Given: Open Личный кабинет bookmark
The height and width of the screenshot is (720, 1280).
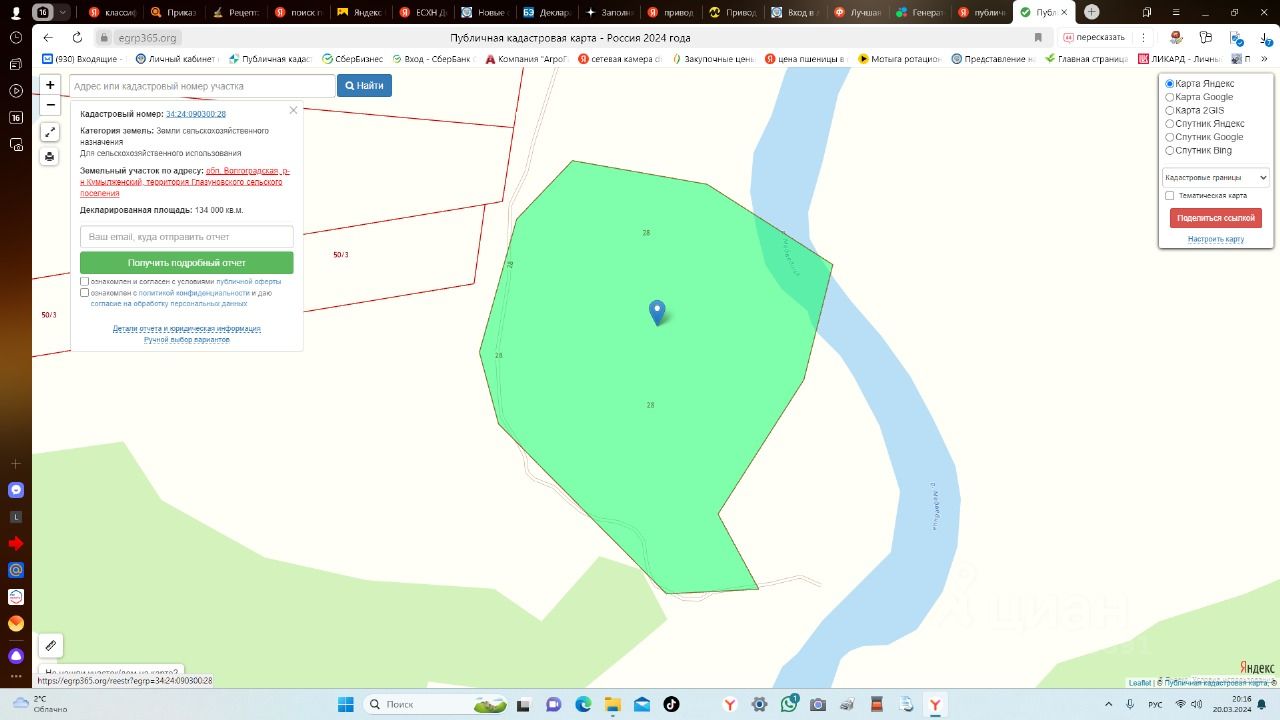Looking at the screenshot, I should coord(177,59).
